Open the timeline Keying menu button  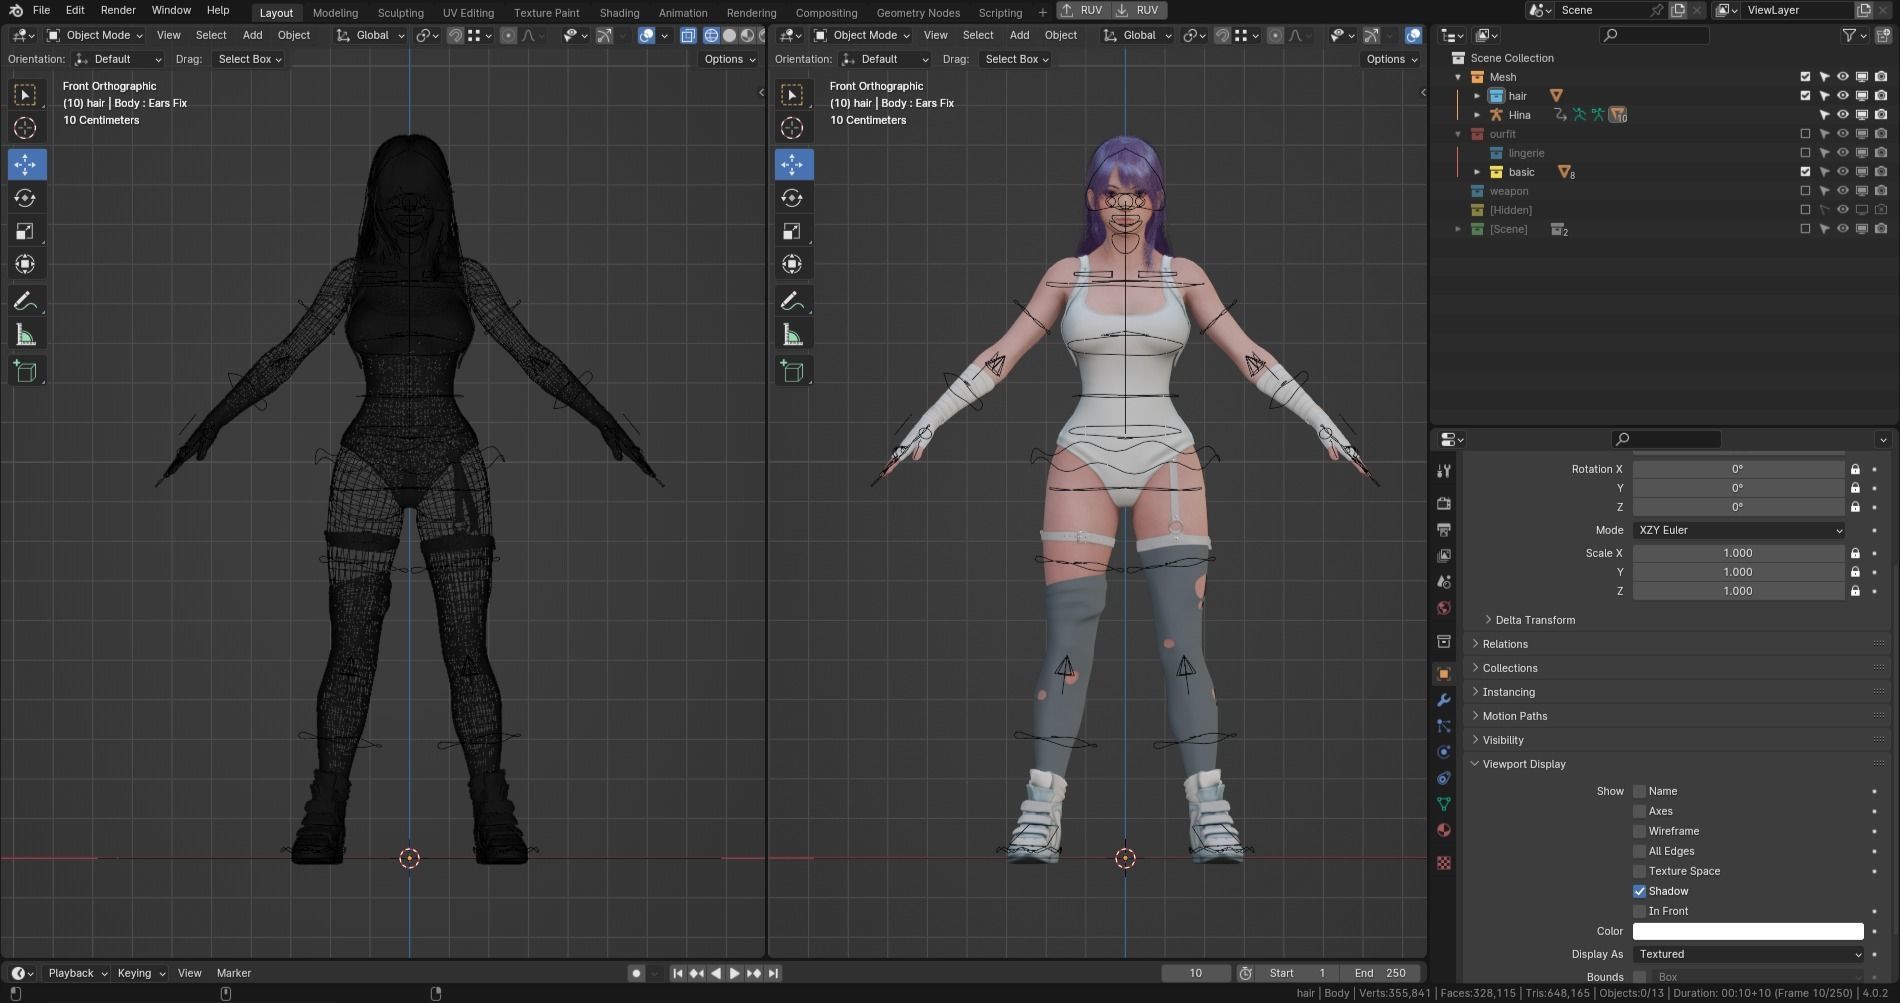(x=140, y=973)
